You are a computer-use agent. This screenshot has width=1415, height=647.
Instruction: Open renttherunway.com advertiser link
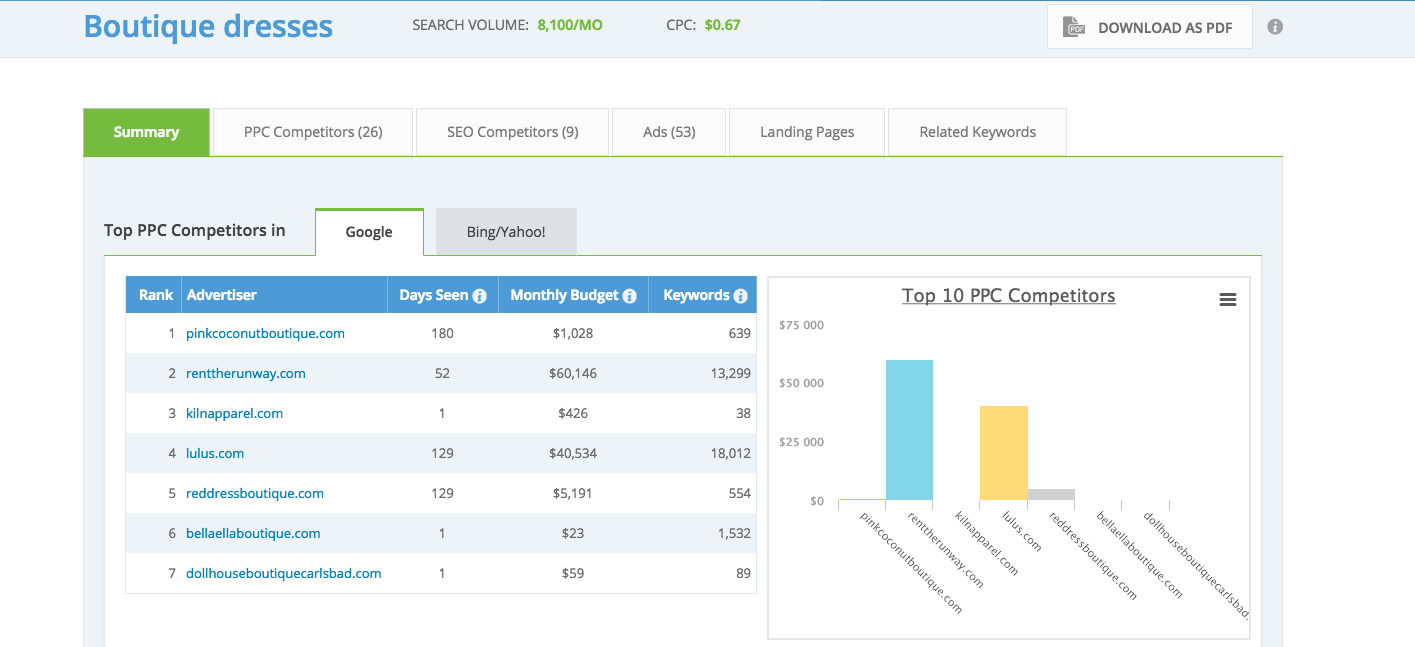point(246,373)
